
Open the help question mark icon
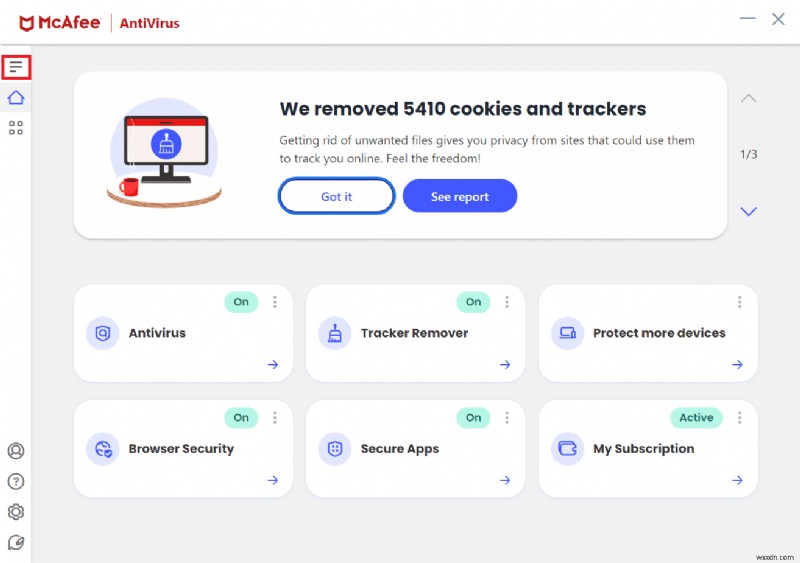[x=16, y=481]
